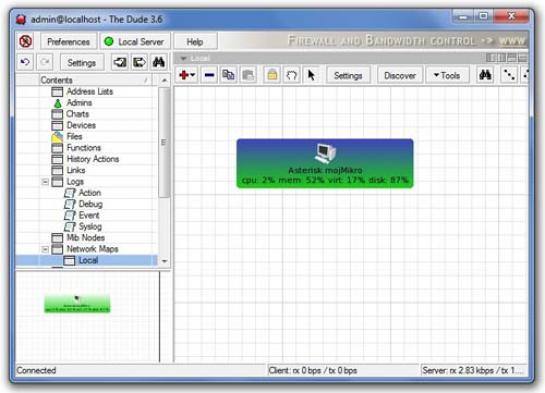This screenshot has height=393, width=545.
Task: Click the binoculars search icon in left toolbar
Action: [159, 62]
